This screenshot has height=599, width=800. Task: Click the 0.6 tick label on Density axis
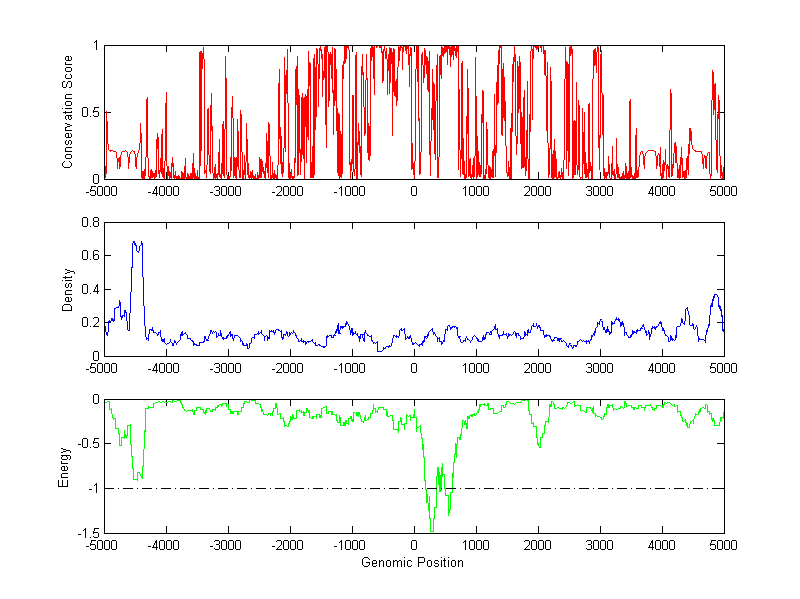click(90, 256)
